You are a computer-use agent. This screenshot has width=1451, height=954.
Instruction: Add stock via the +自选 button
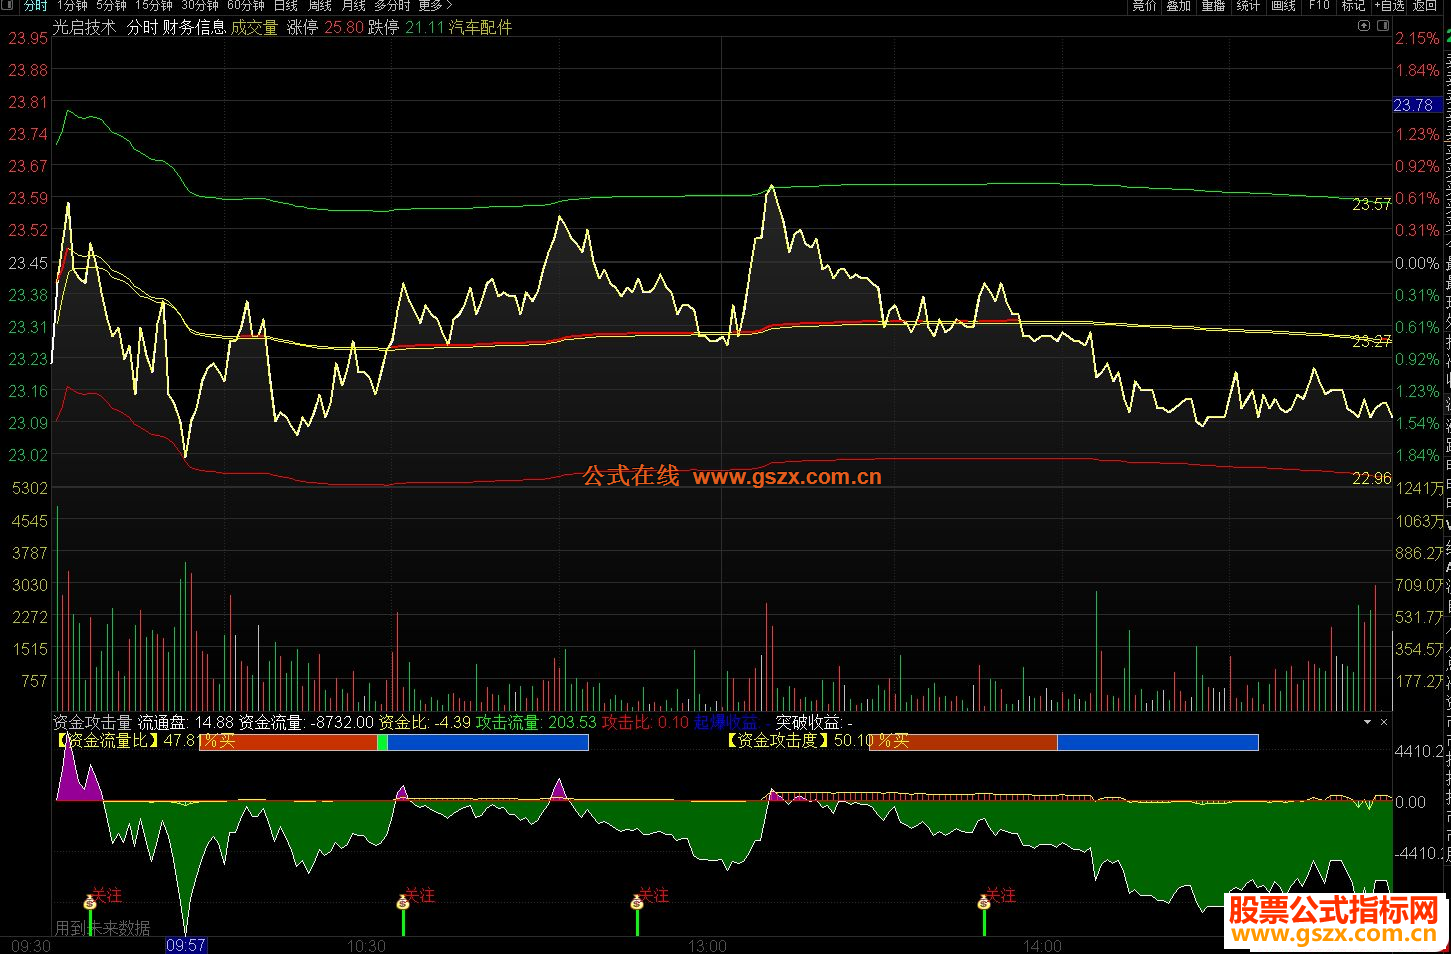pyautogui.click(x=1389, y=6)
